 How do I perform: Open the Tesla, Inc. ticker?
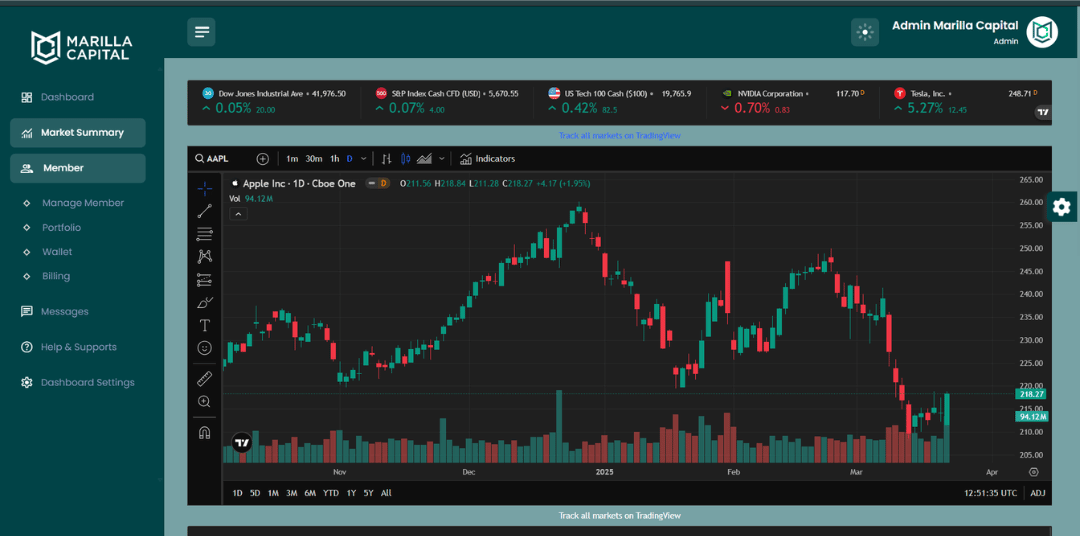(x=964, y=101)
